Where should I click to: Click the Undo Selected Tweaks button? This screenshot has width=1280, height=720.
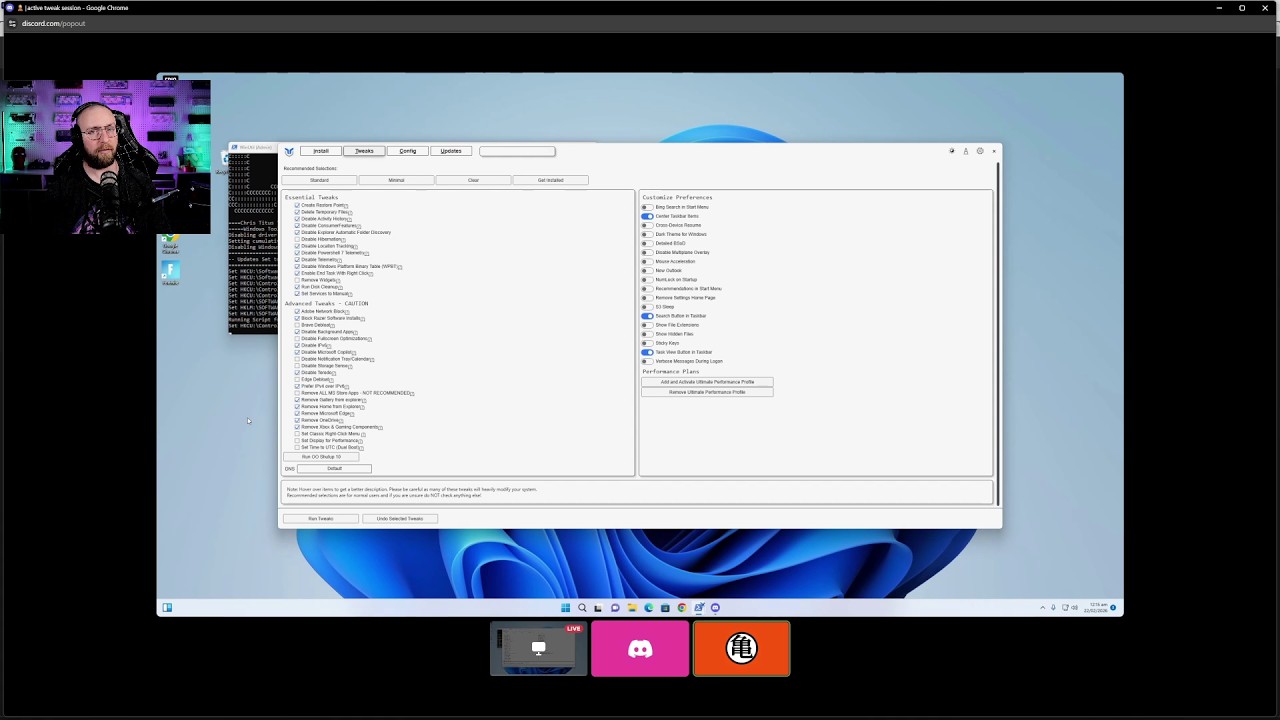[x=400, y=519]
